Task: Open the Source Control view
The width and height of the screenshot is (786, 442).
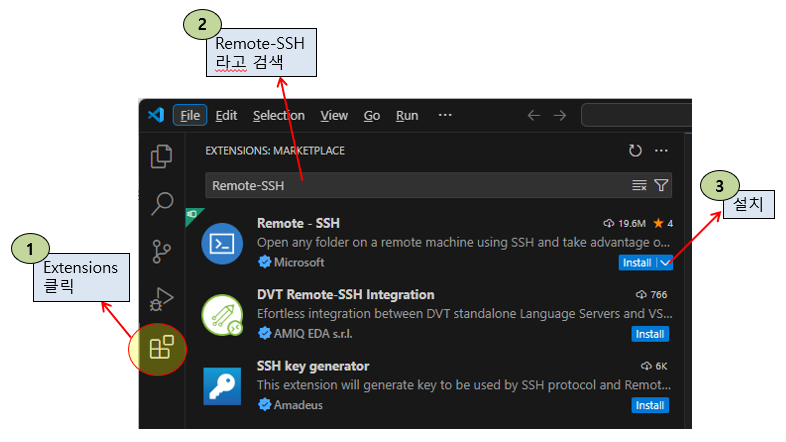Action: tap(161, 251)
